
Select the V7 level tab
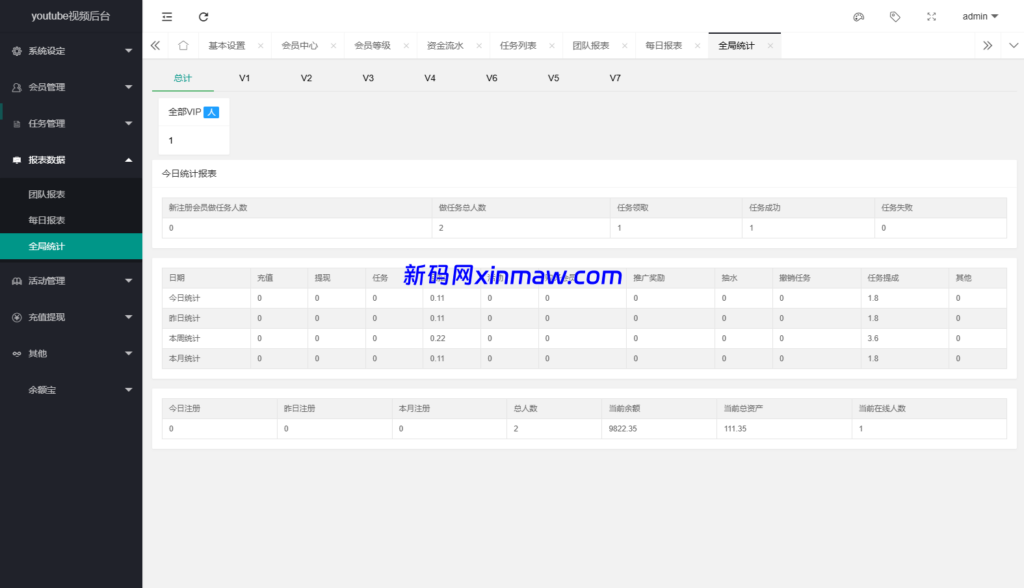615,78
